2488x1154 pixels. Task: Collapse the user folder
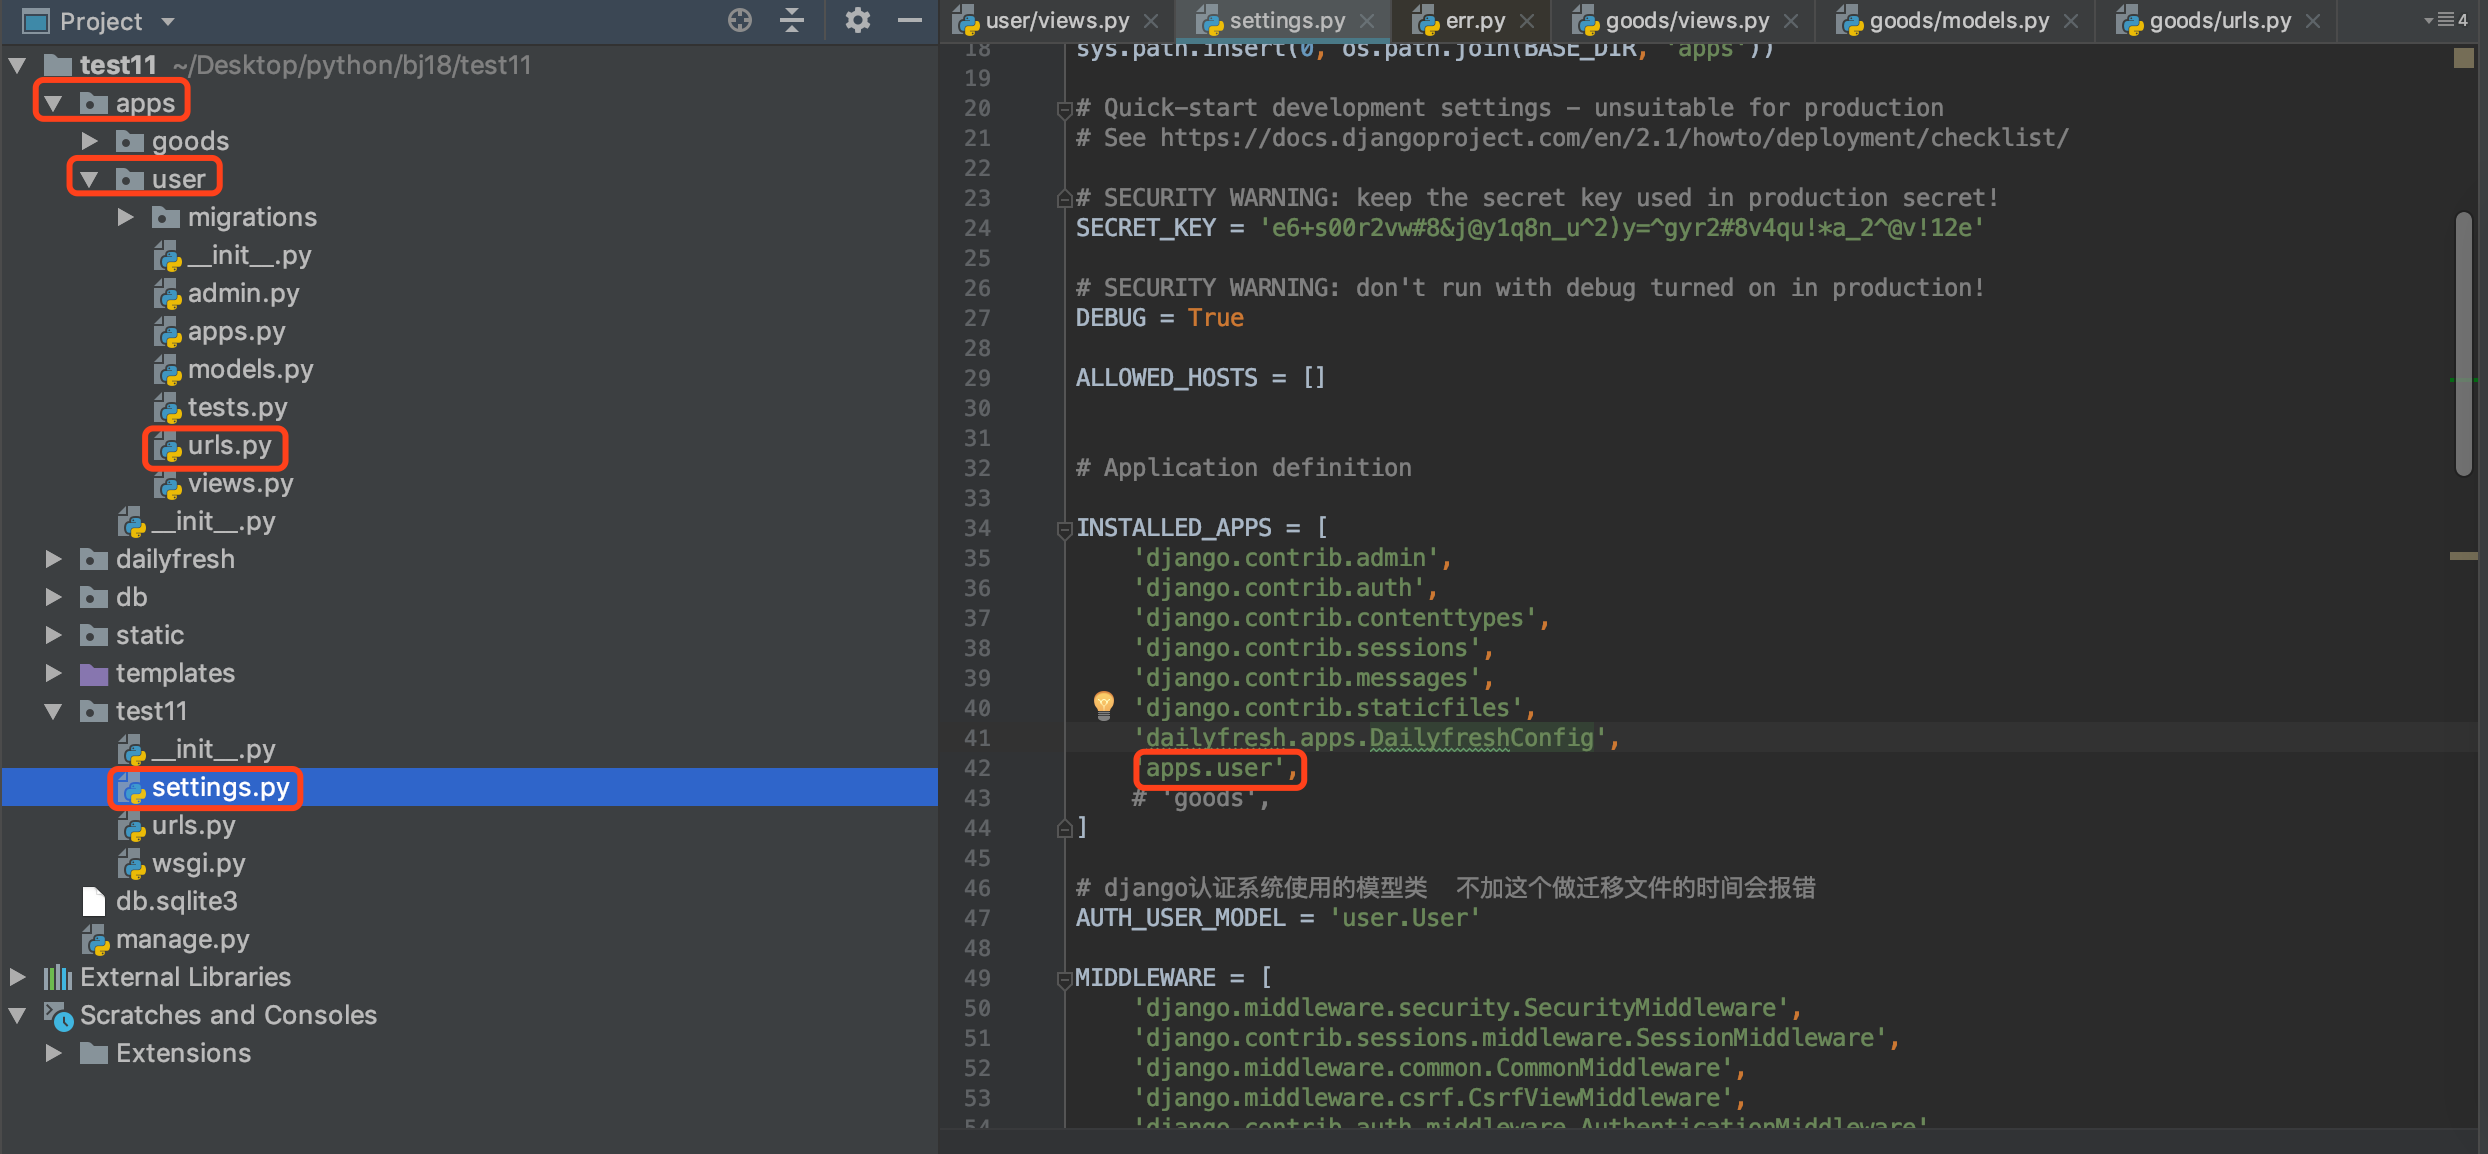coord(90,179)
